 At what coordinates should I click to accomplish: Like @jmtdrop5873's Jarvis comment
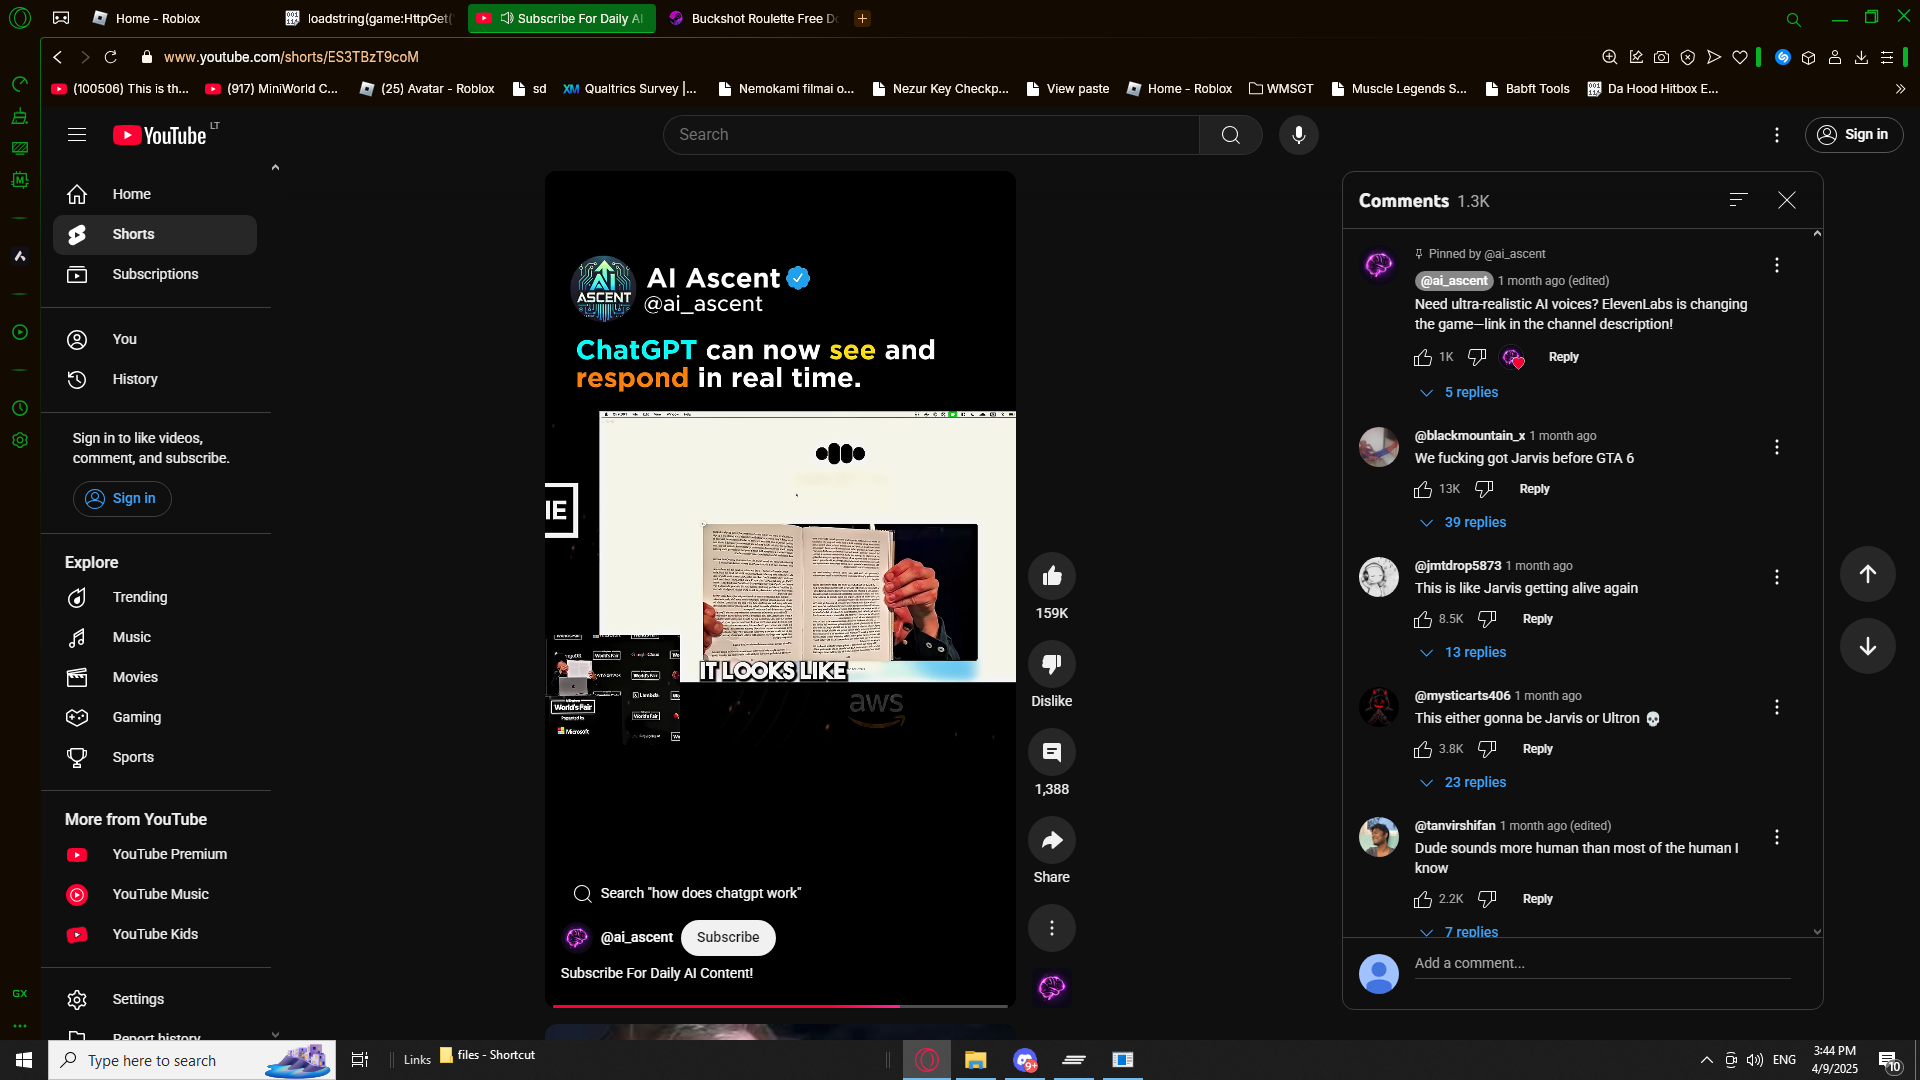pos(1422,619)
